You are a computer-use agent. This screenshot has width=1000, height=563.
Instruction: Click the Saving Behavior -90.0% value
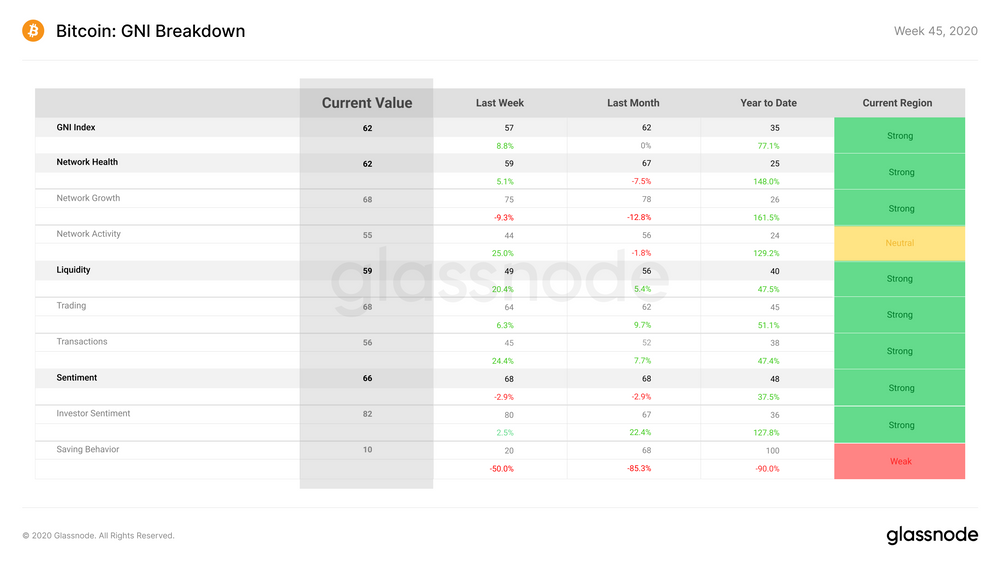[767, 469]
